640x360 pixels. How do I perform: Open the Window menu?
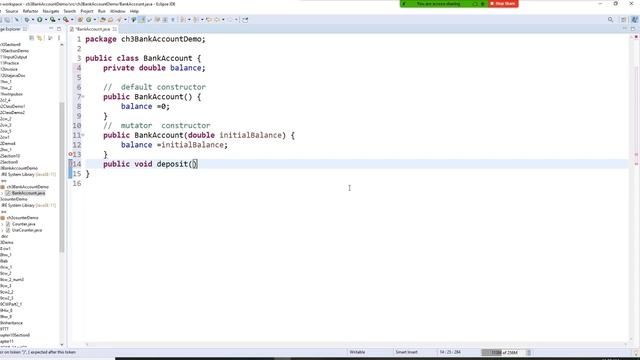click(x=118, y=11)
